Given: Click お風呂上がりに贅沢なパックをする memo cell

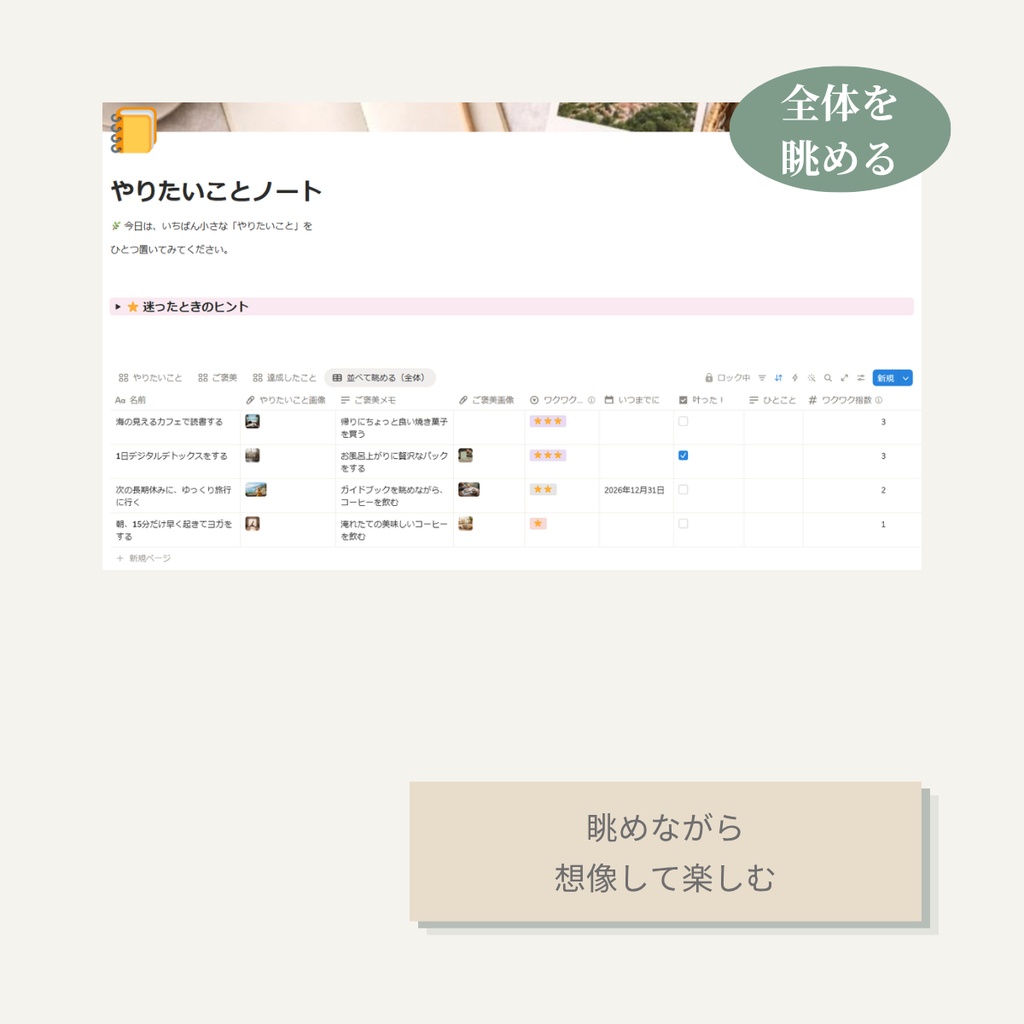Looking at the screenshot, I should pyautogui.click(x=394, y=462).
